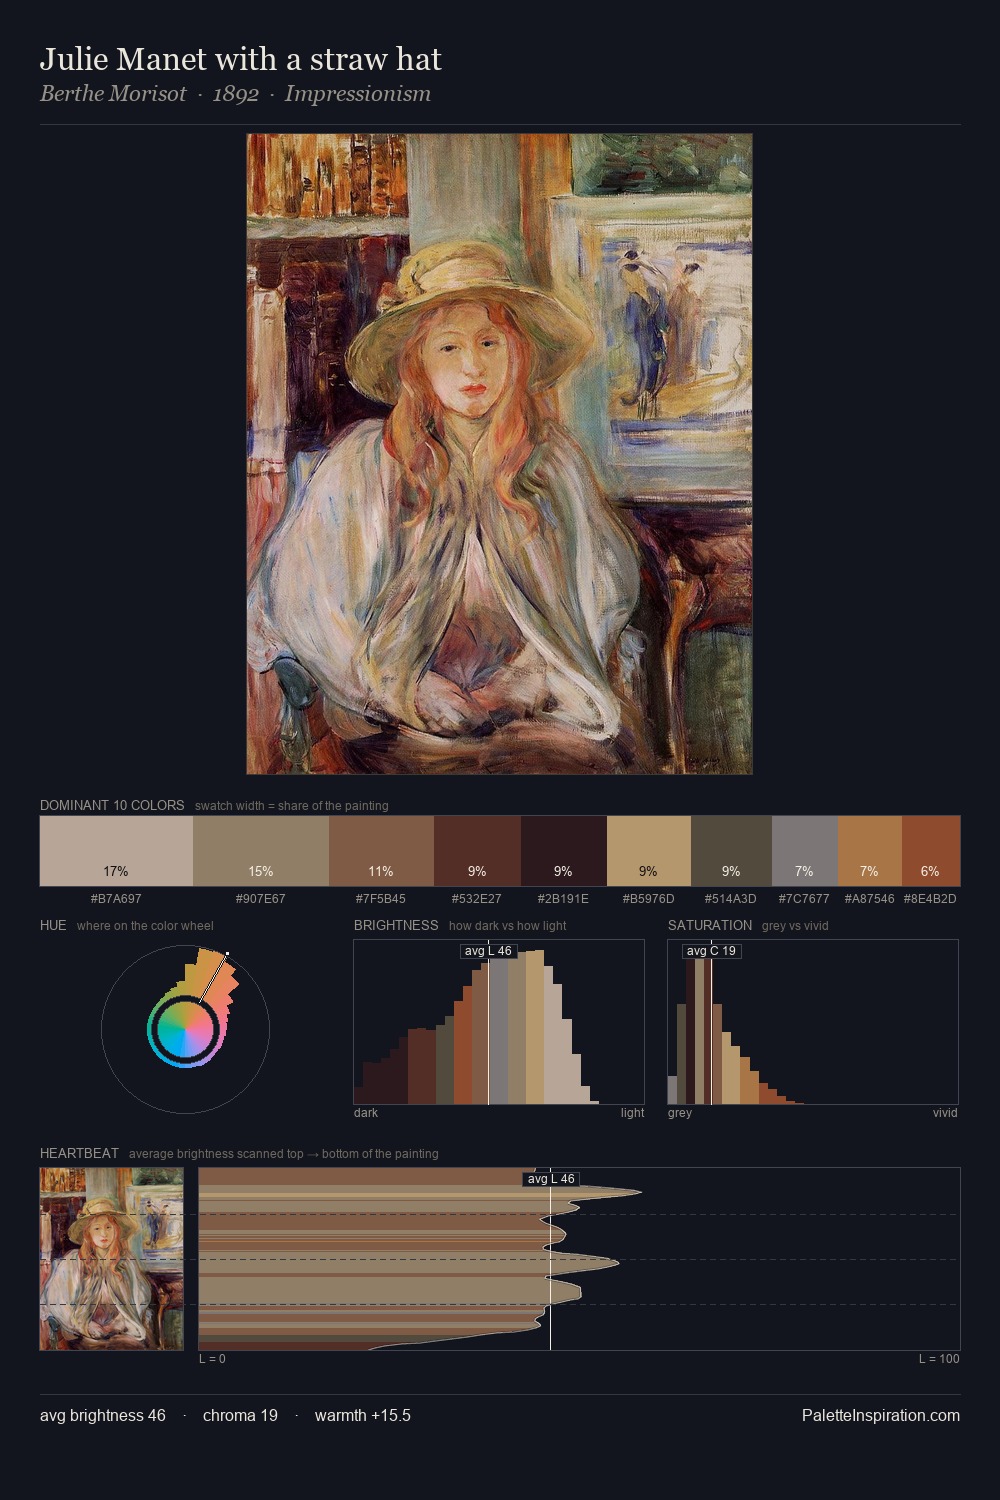1000x1500 pixels.
Task: Click the #2B191E darkest swatch
Action: point(563,851)
